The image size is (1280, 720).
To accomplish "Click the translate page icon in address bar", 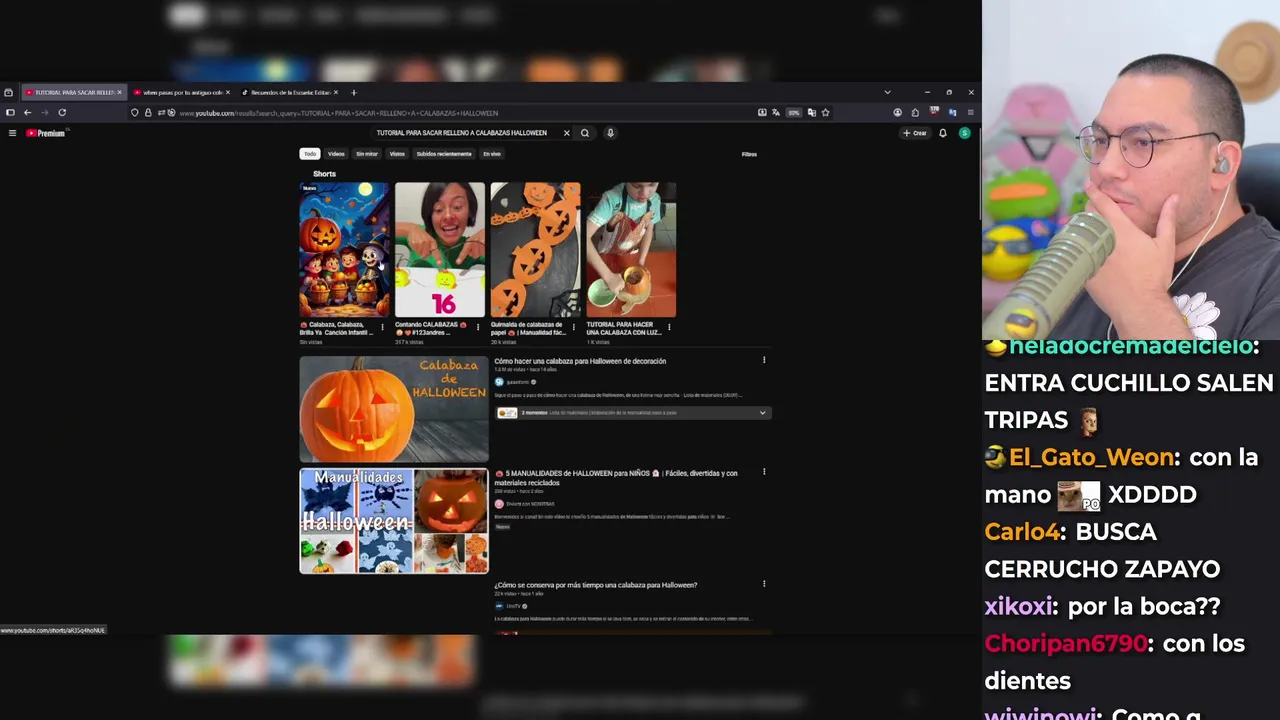I will click(776, 113).
